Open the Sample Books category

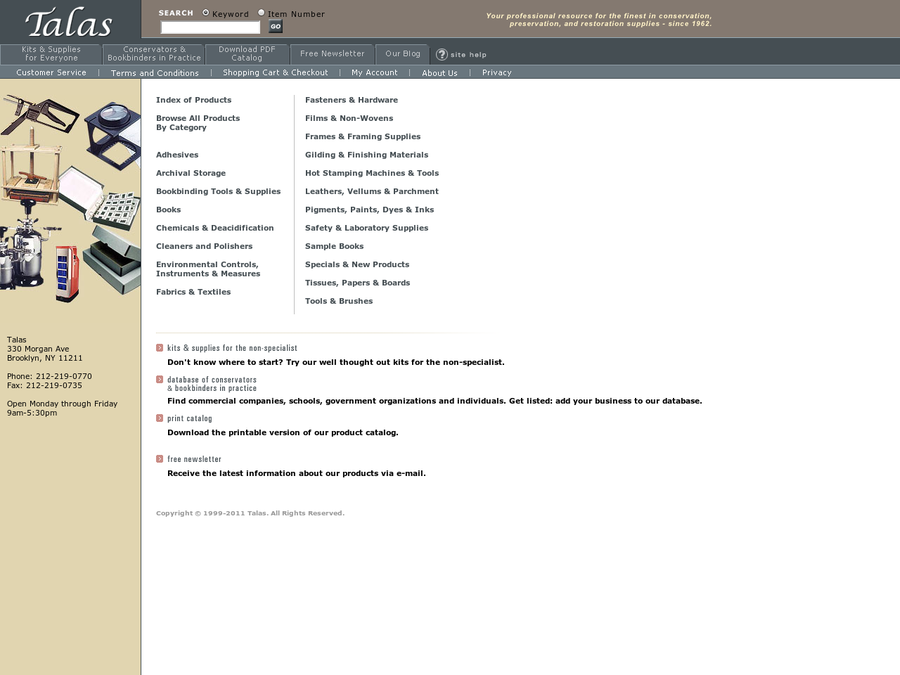tap(334, 247)
